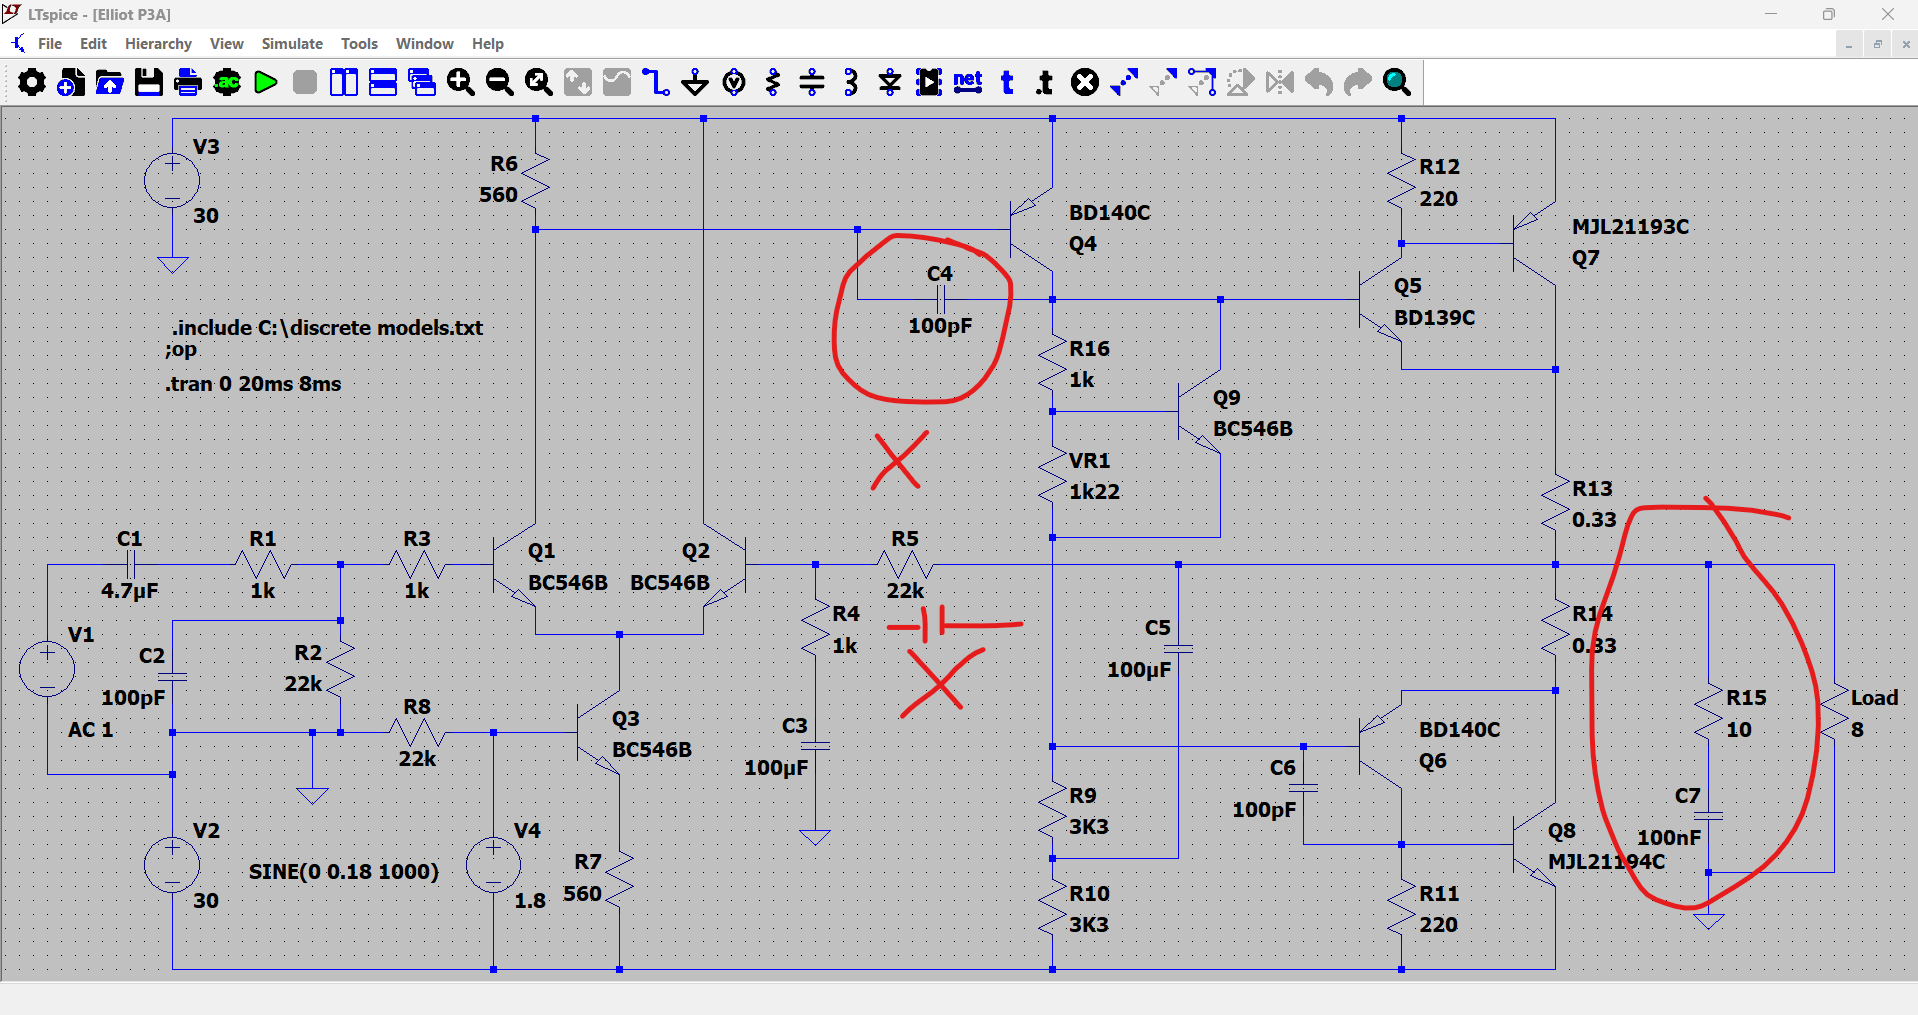The width and height of the screenshot is (1918, 1015).
Task: Open the Settings gear icon
Action: tap(32, 82)
